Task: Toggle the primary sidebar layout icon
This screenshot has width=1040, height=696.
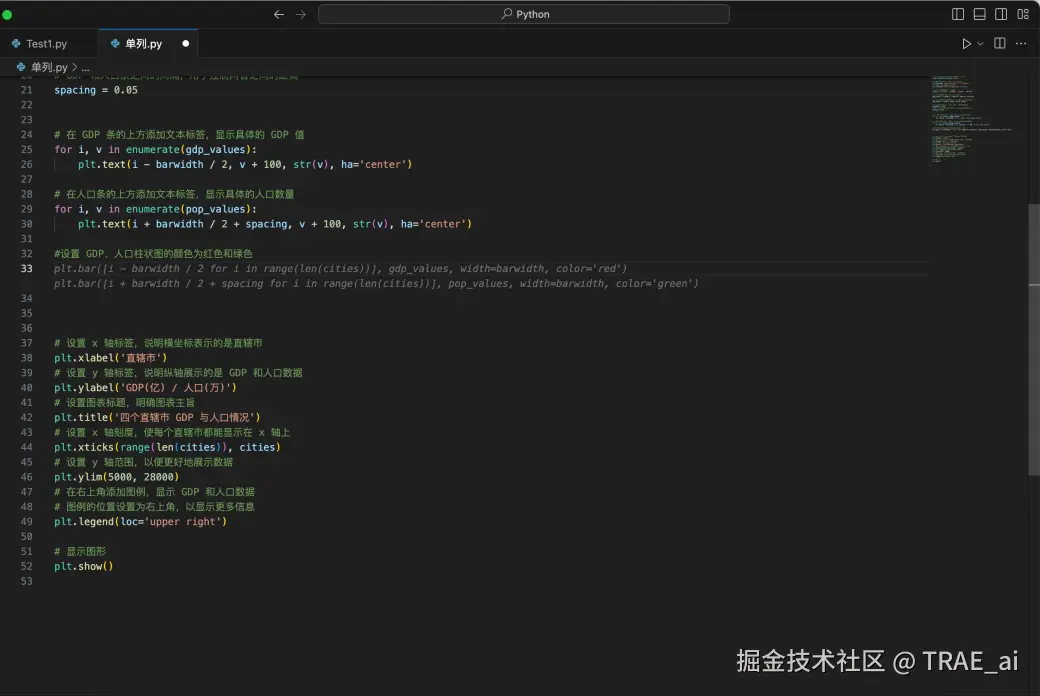Action: pyautogui.click(x=957, y=14)
